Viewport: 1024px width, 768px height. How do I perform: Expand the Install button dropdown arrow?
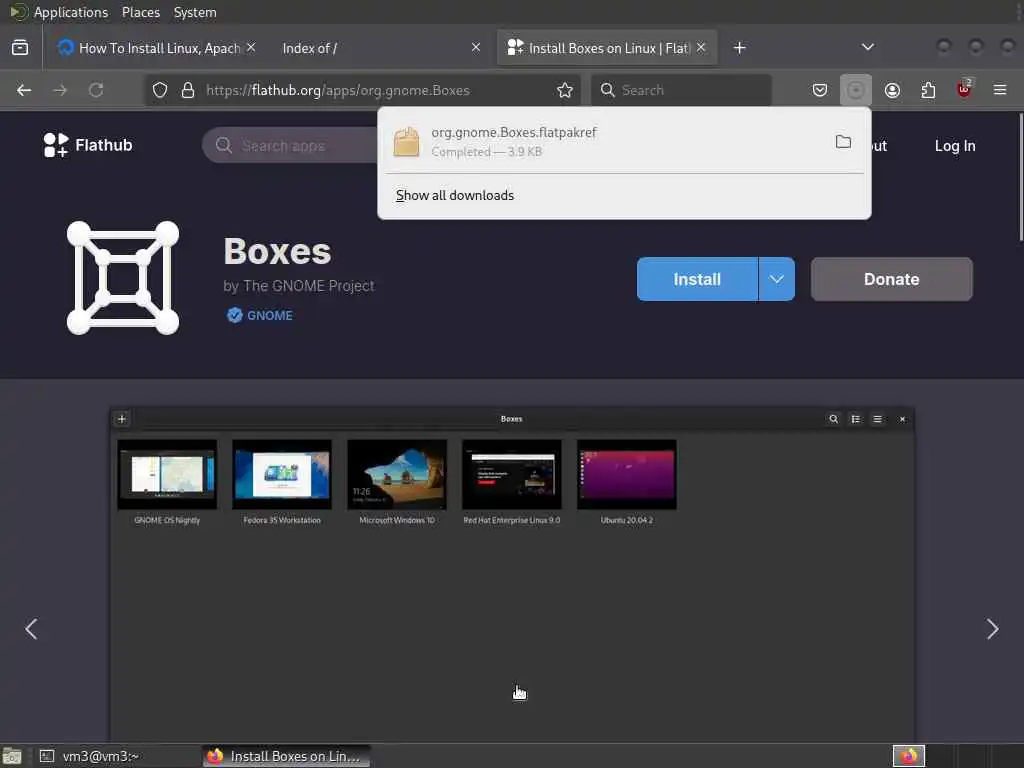[776, 279]
